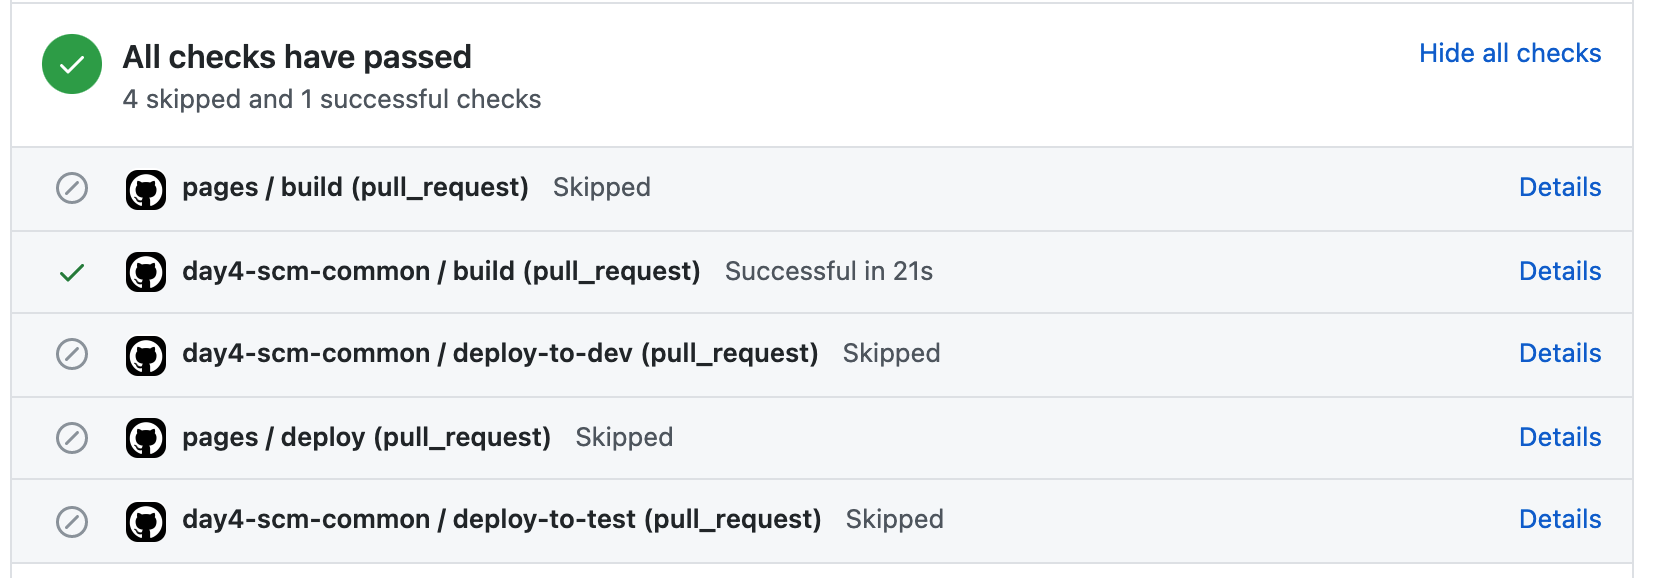Select the pages / build check name

click(x=356, y=187)
